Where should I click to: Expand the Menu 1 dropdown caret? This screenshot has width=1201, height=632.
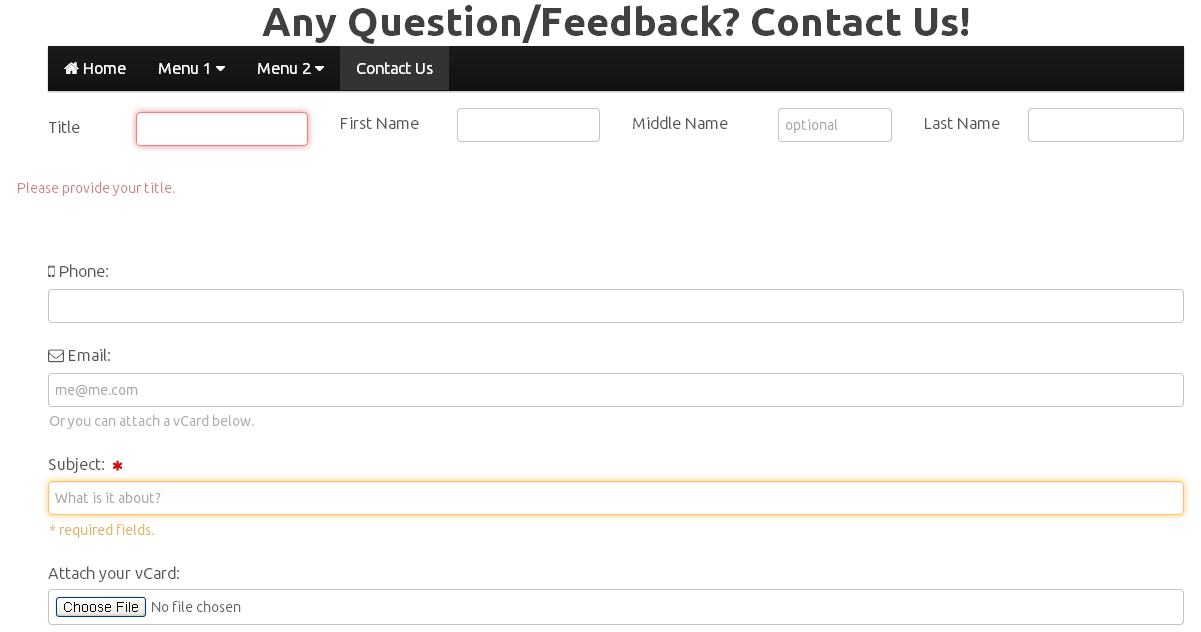(220, 68)
